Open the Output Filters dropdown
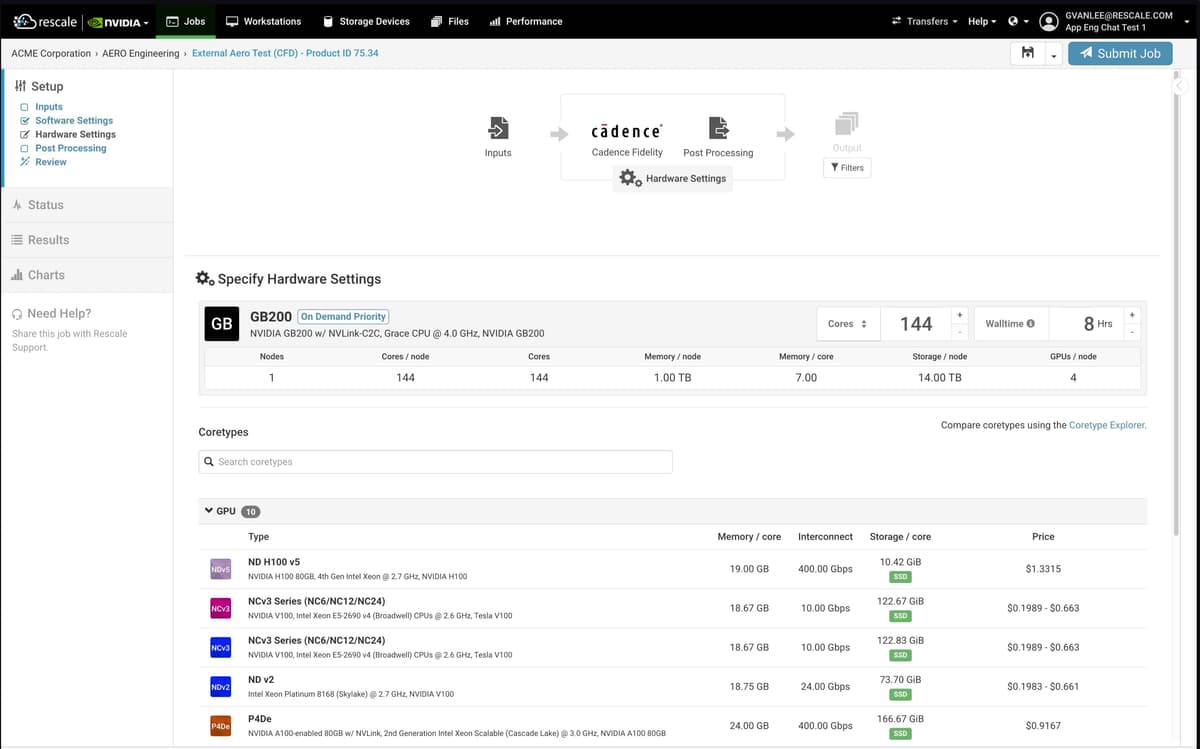 click(x=847, y=168)
